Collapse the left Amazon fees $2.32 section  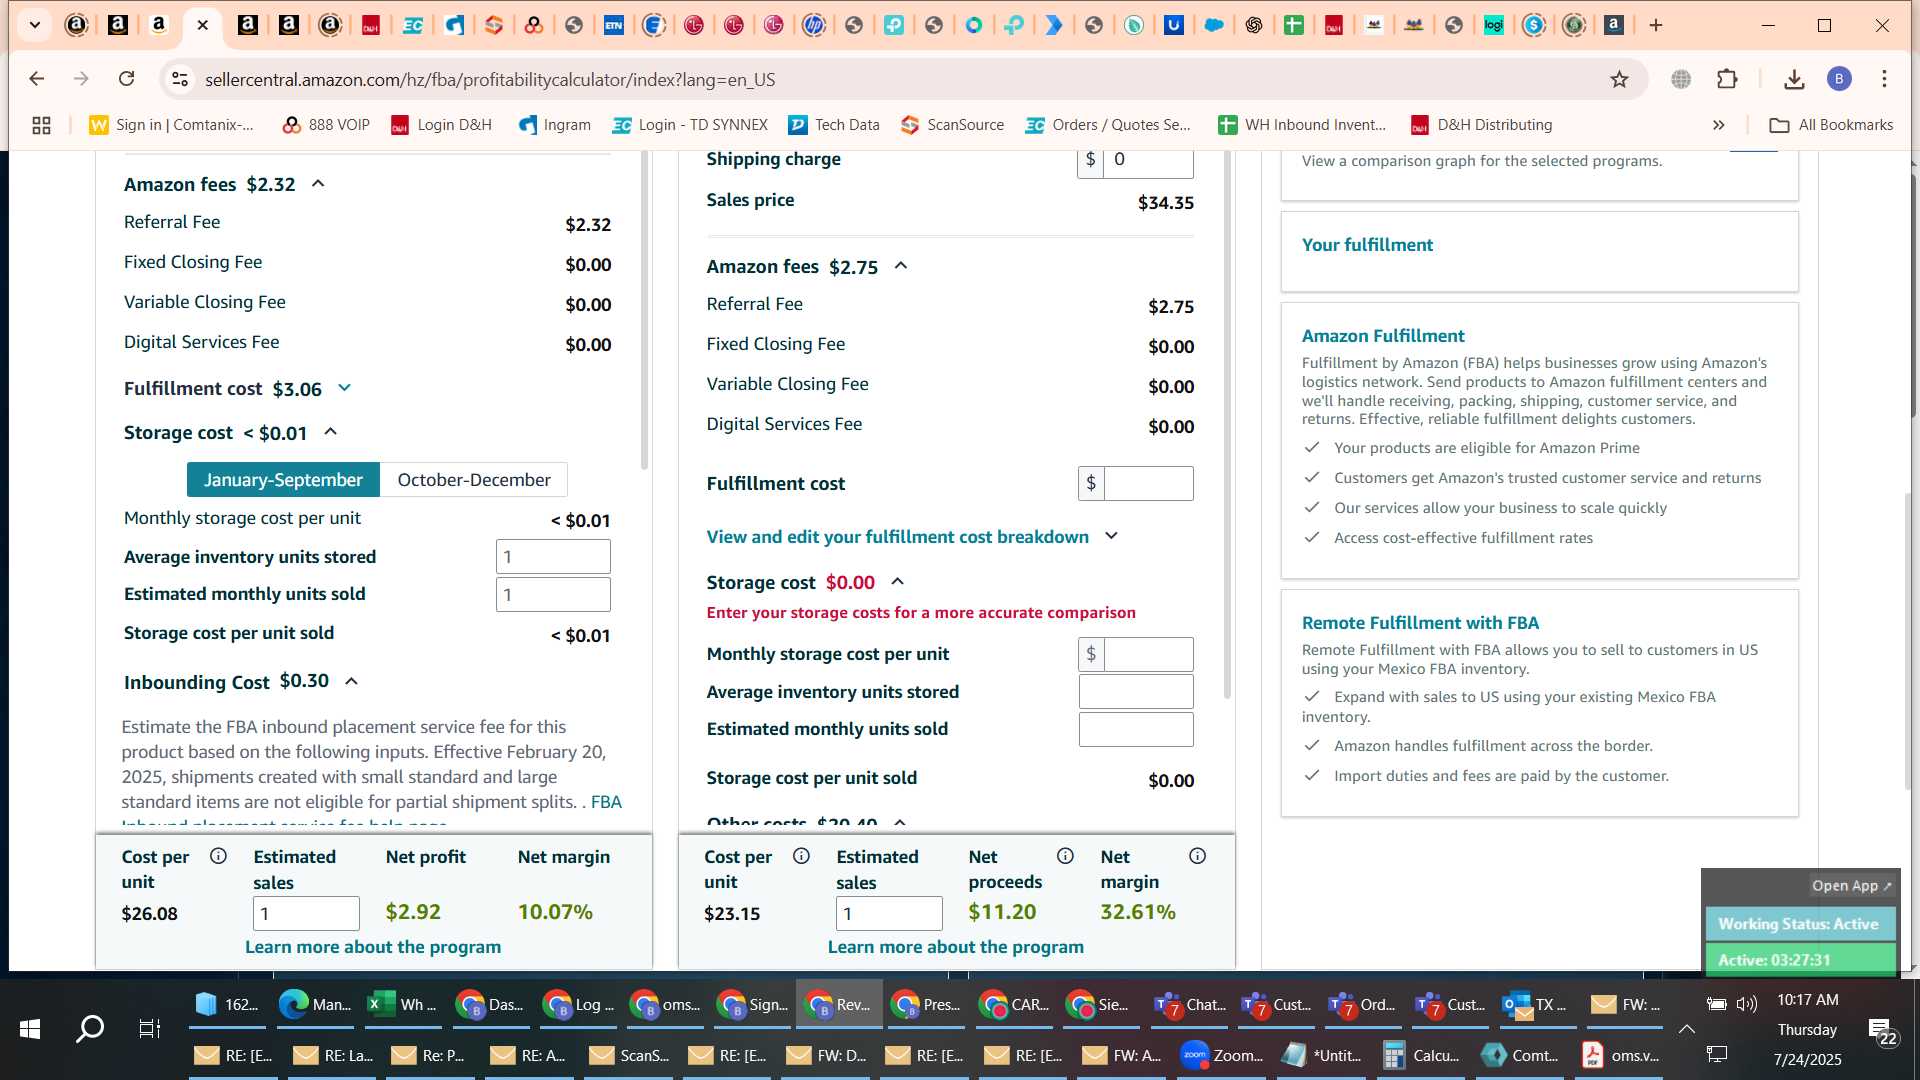tap(318, 184)
